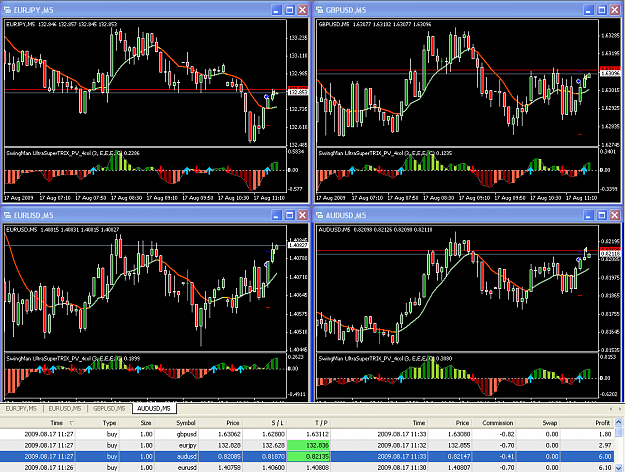The image size is (625, 472).
Task: Click the chart icon in EURJPY,M5 title bar
Action: tap(7, 10)
